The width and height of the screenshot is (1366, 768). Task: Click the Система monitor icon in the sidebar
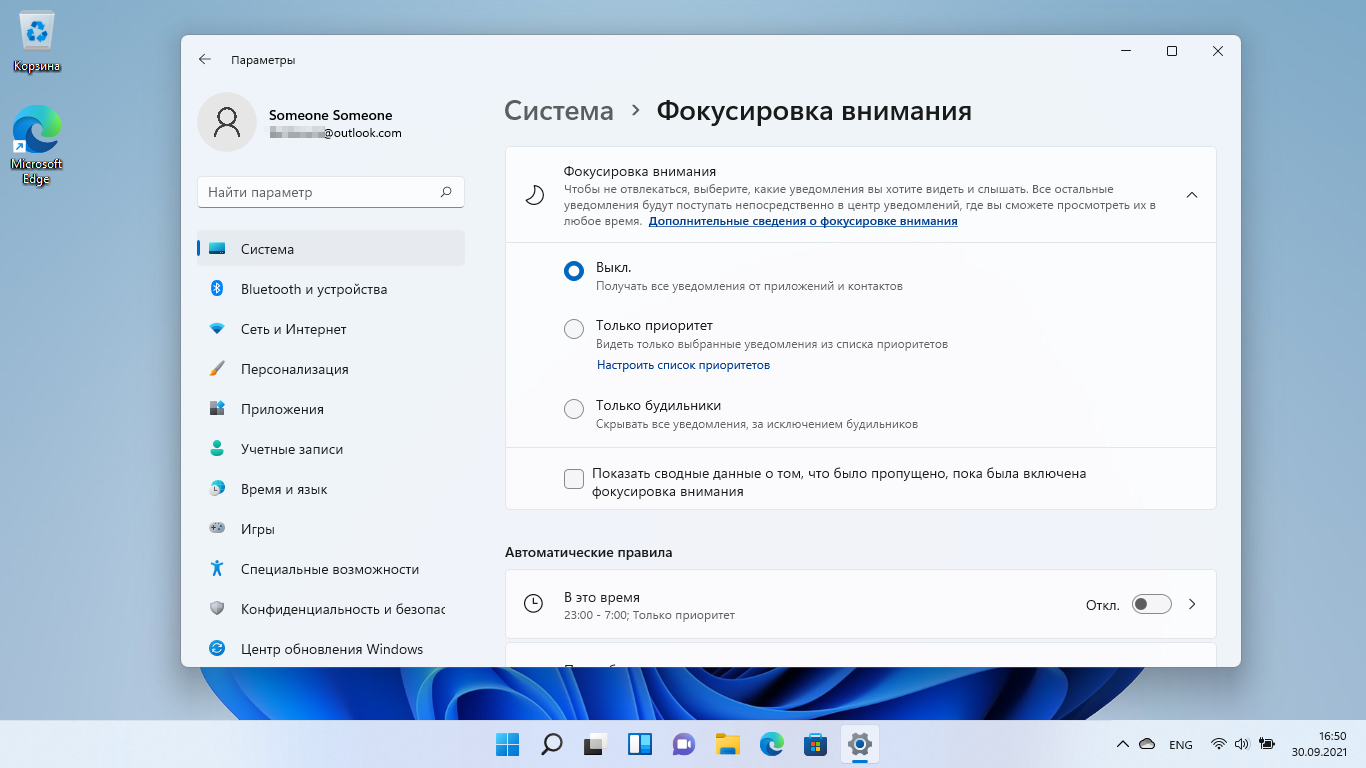(x=217, y=249)
